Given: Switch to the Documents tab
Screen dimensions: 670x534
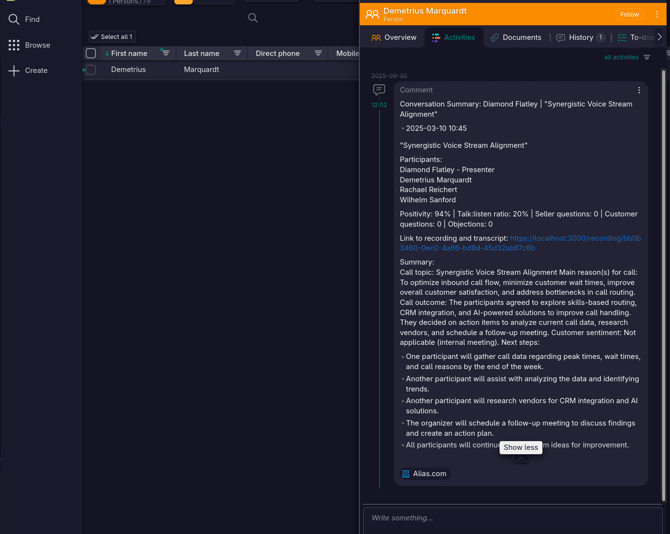Looking at the screenshot, I should 515,37.
